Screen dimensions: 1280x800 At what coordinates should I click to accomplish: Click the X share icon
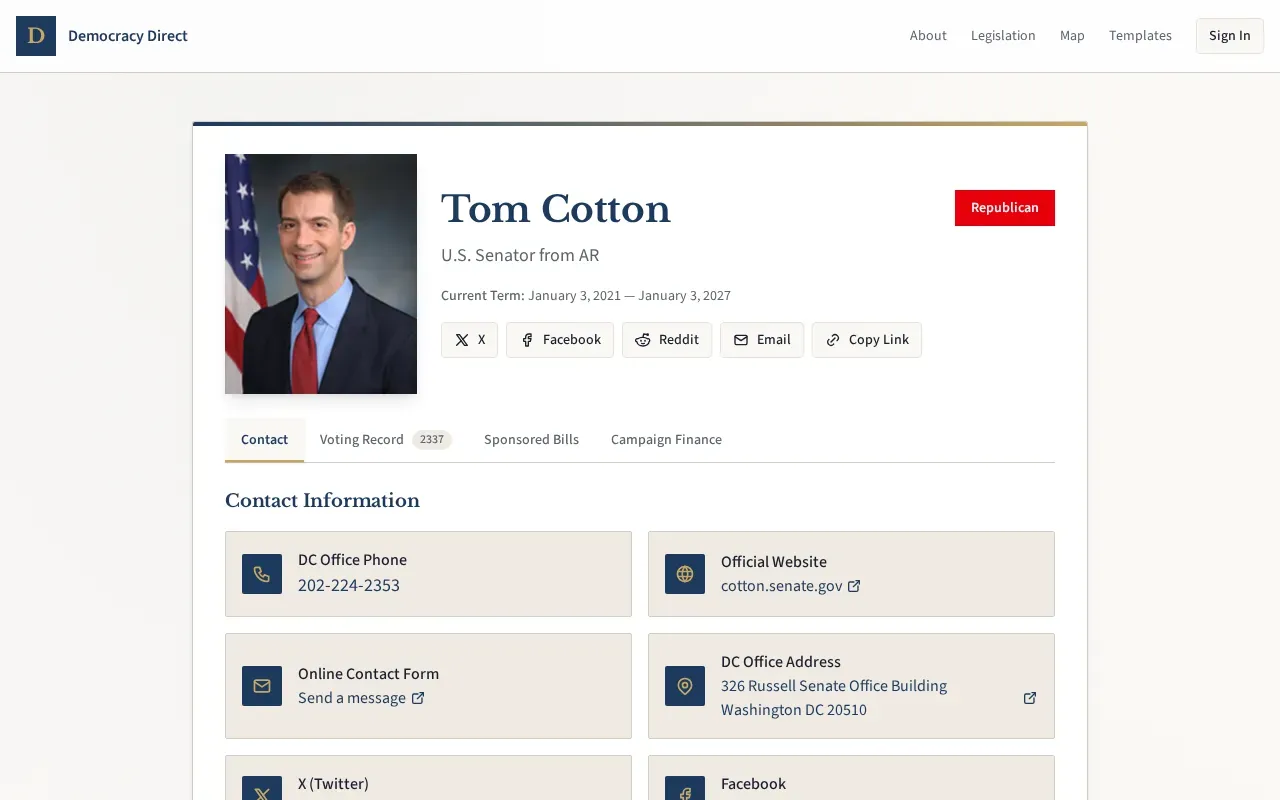tap(459, 340)
